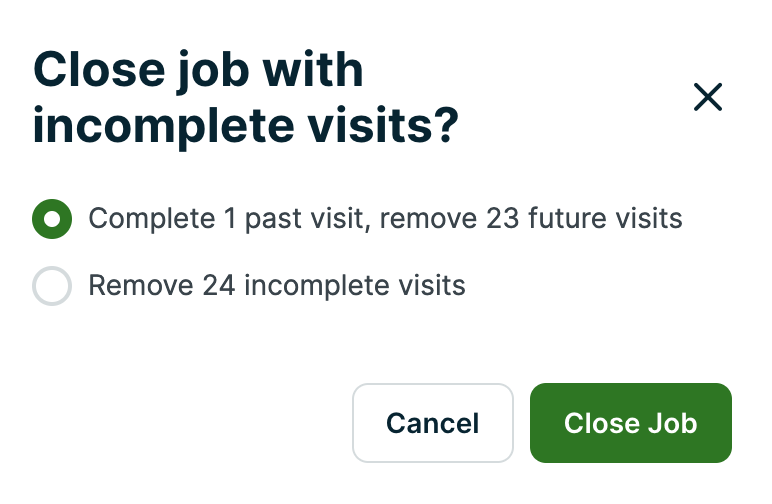Choose the unselected empty radio circle
772x504 pixels.
pos(52,286)
